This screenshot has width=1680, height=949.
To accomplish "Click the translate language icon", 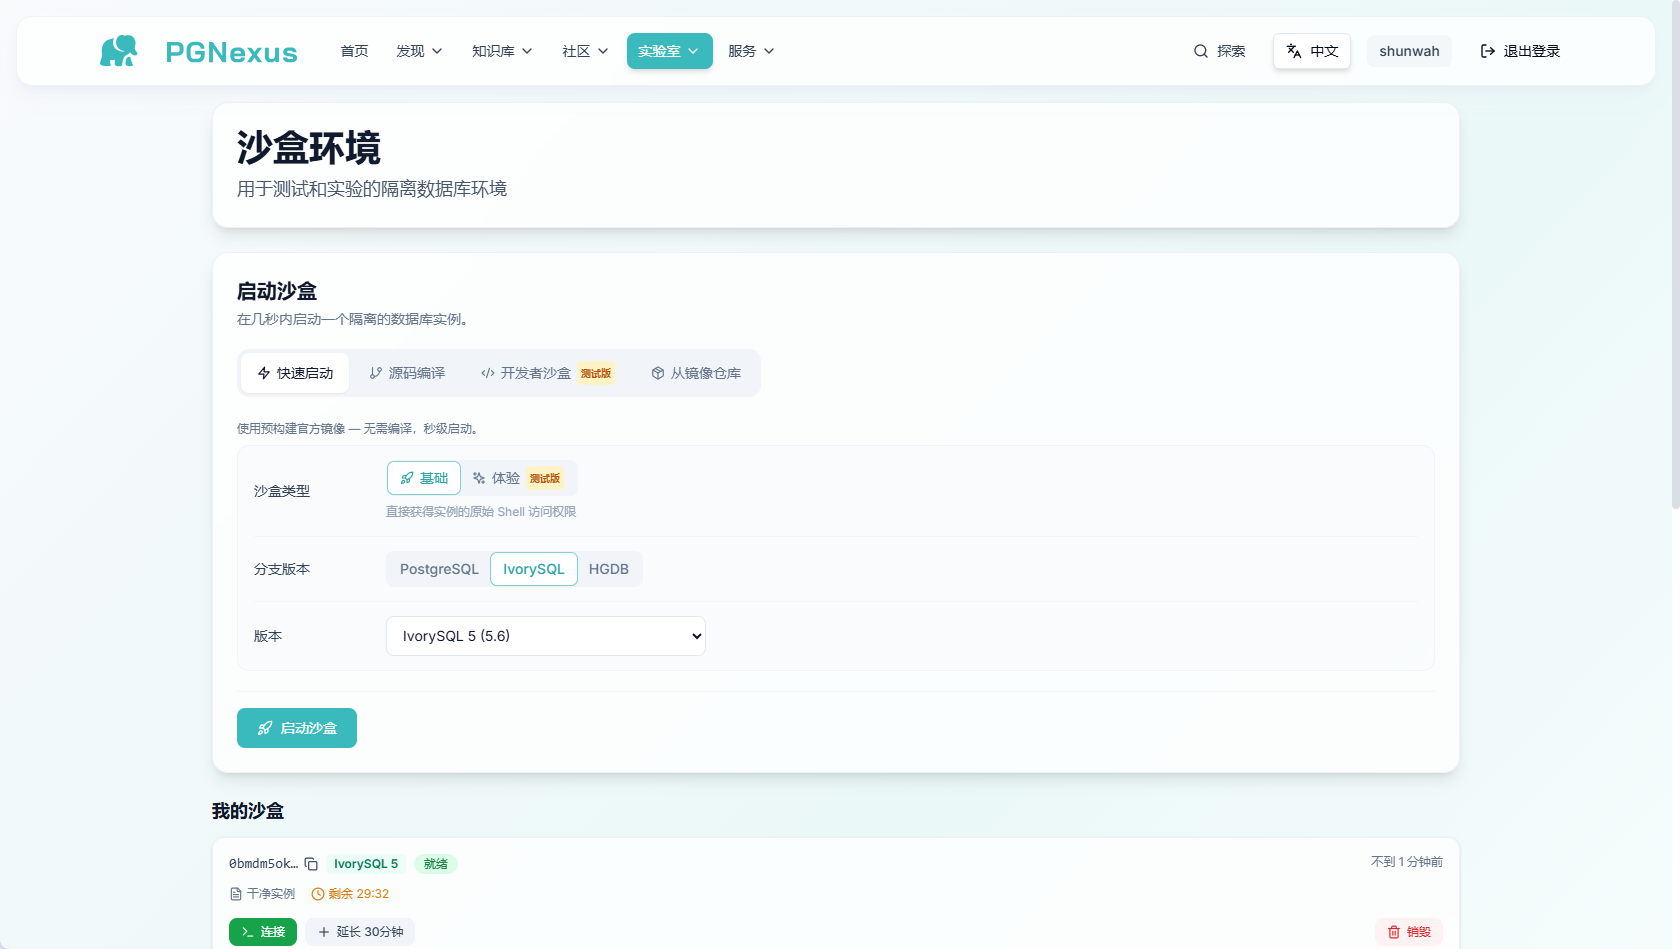I will (x=1294, y=51).
